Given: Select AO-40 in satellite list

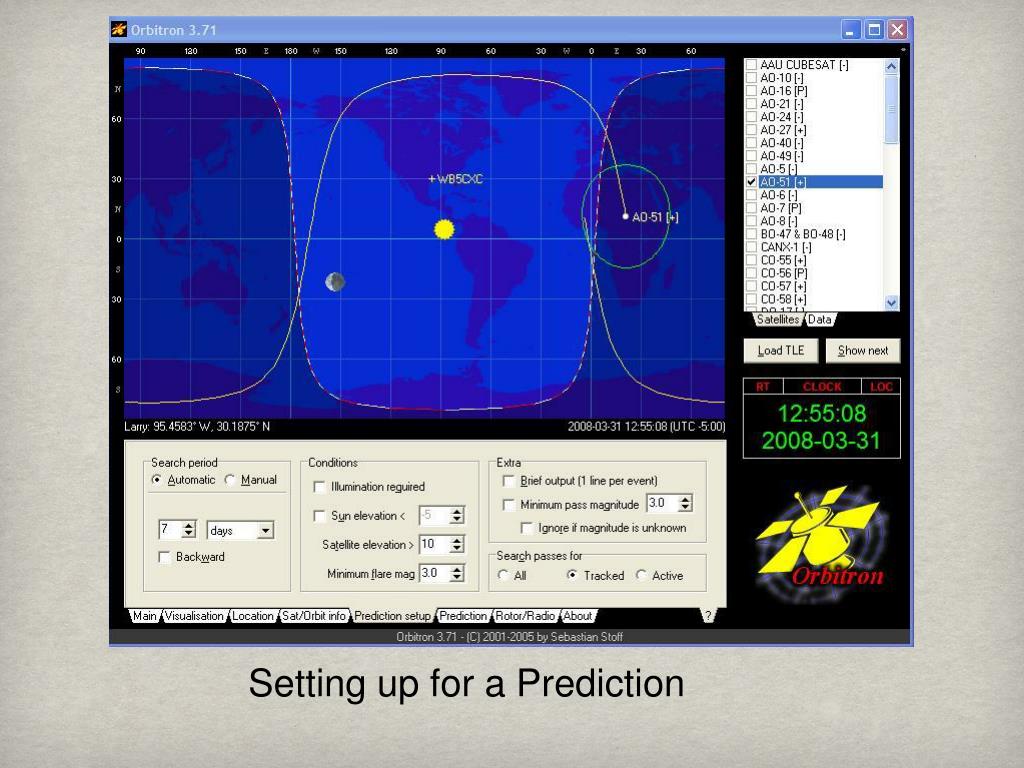Looking at the screenshot, I should click(781, 142).
